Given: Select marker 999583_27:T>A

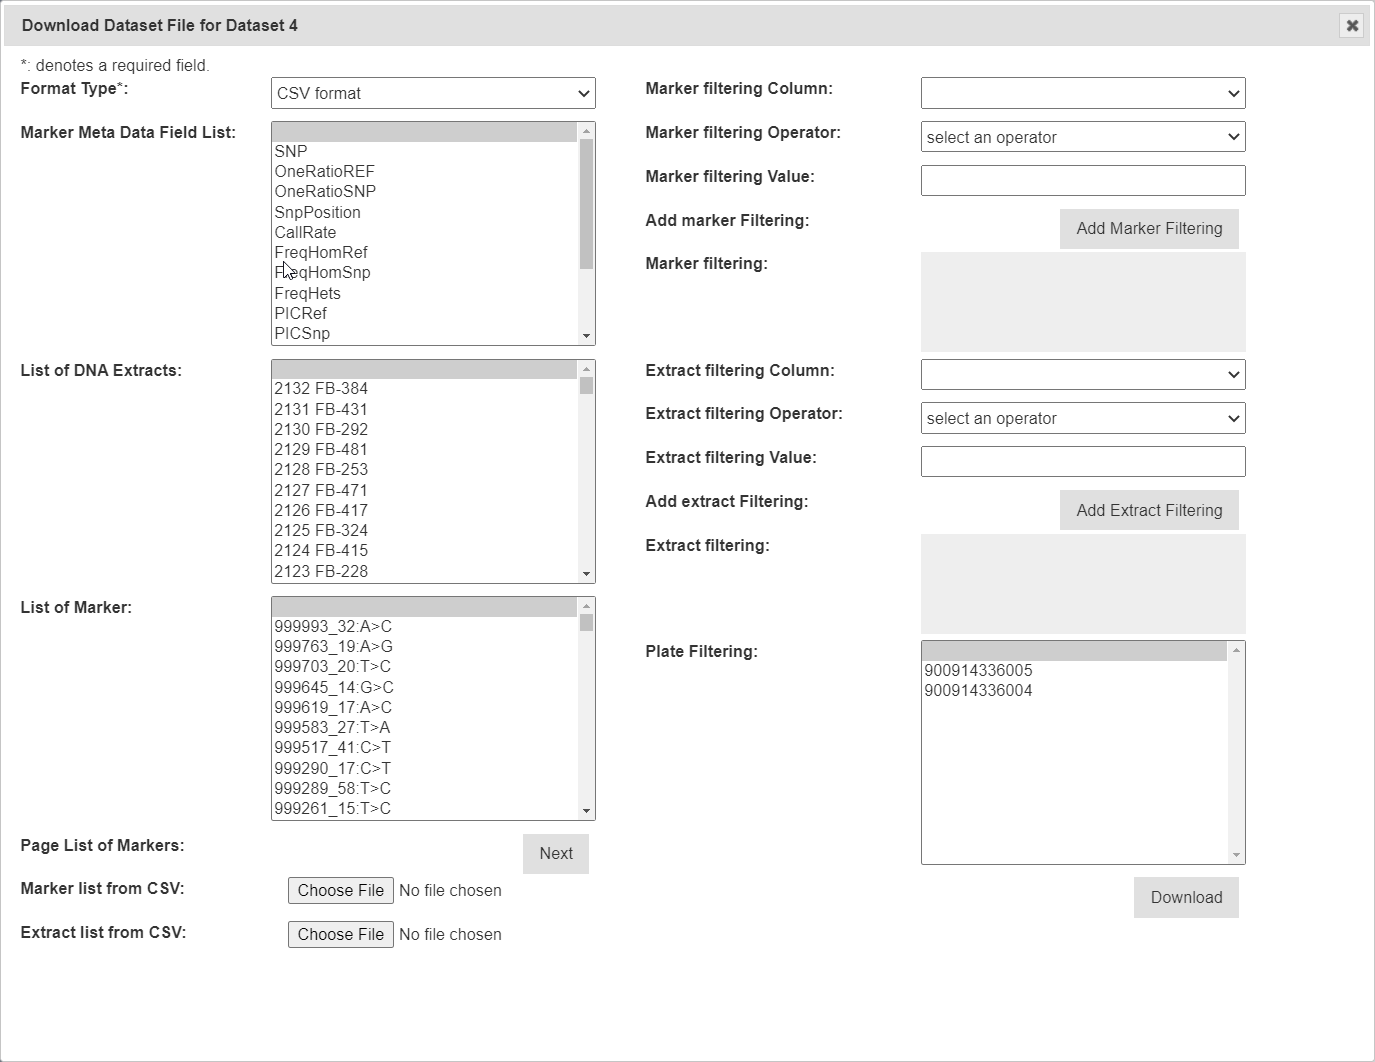Looking at the screenshot, I should click(332, 727).
